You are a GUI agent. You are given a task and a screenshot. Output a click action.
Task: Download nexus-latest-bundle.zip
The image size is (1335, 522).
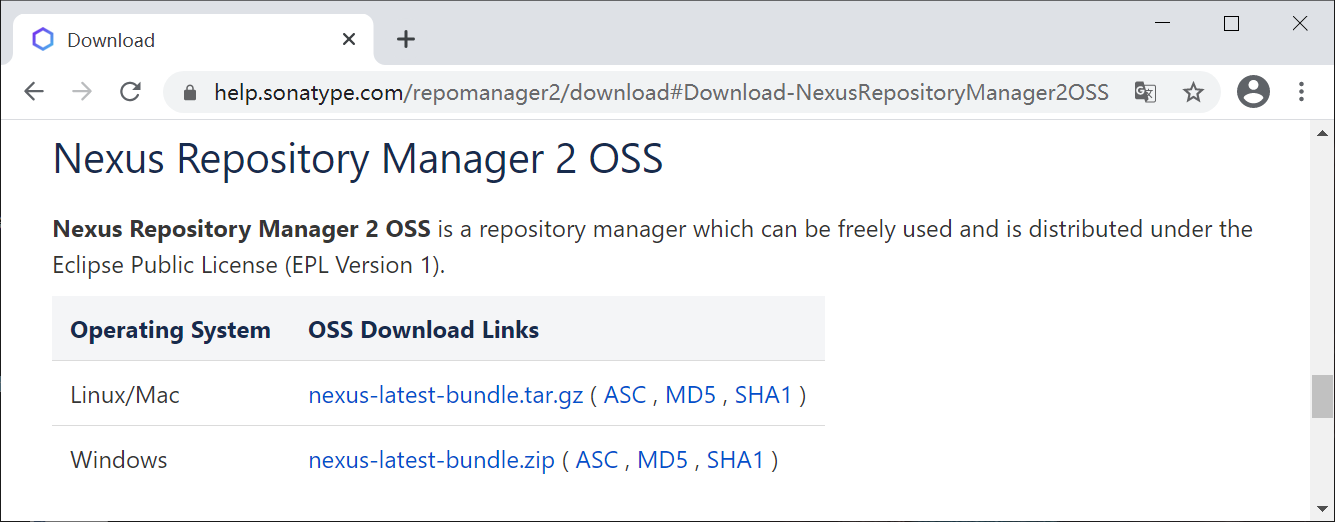[x=432, y=460]
